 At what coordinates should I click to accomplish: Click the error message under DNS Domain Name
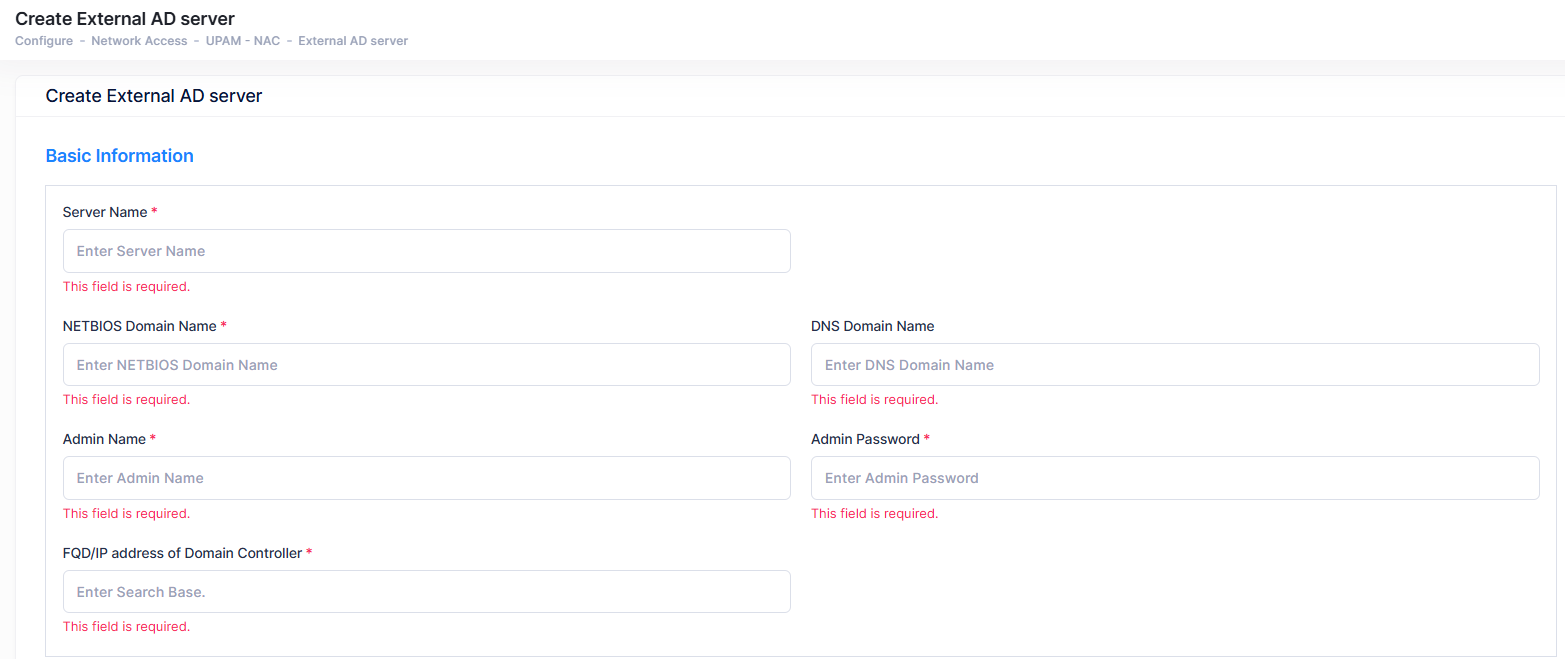tap(874, 399)
